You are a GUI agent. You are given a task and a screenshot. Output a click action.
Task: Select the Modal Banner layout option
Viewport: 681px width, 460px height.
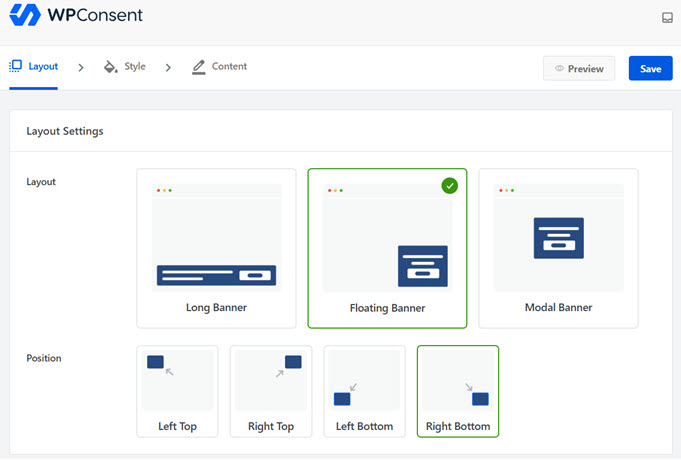[558, 307]
